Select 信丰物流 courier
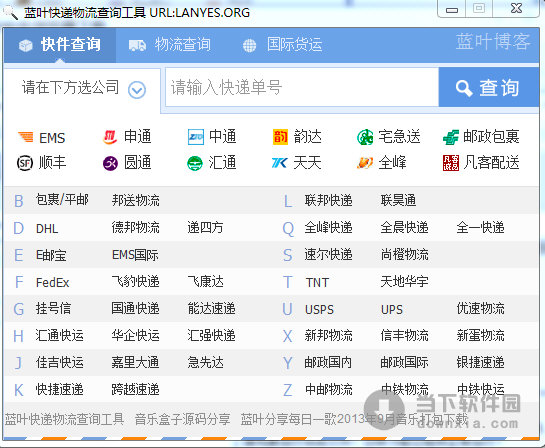 click(405, 336)
